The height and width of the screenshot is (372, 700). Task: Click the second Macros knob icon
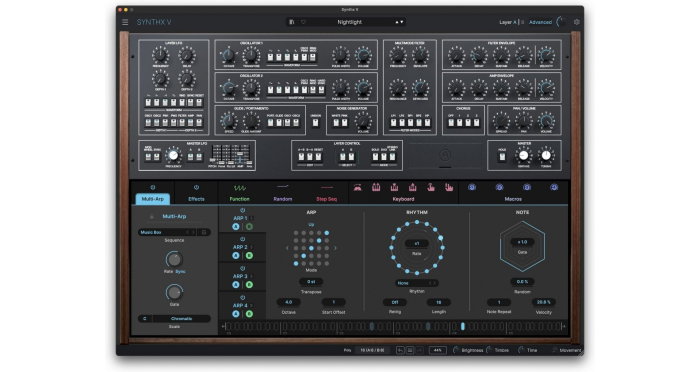click(x=500, y=188)
